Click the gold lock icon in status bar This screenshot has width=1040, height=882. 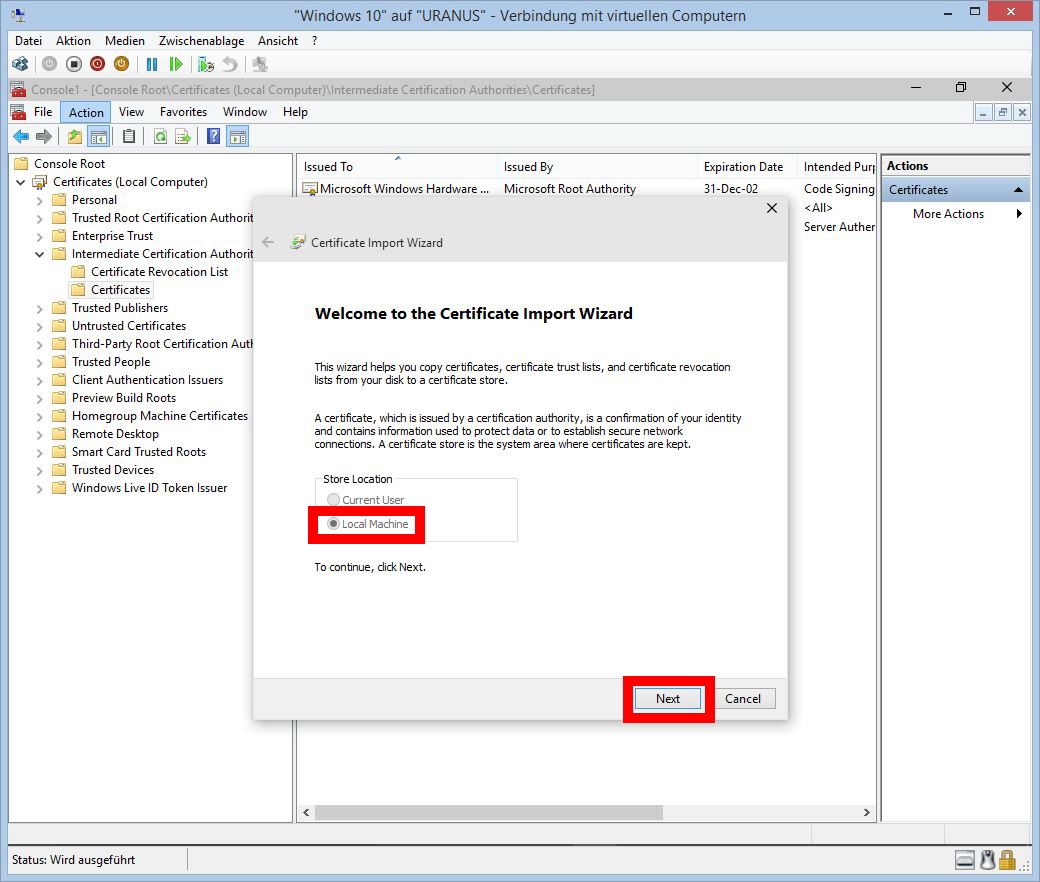tap(1007, 860)
